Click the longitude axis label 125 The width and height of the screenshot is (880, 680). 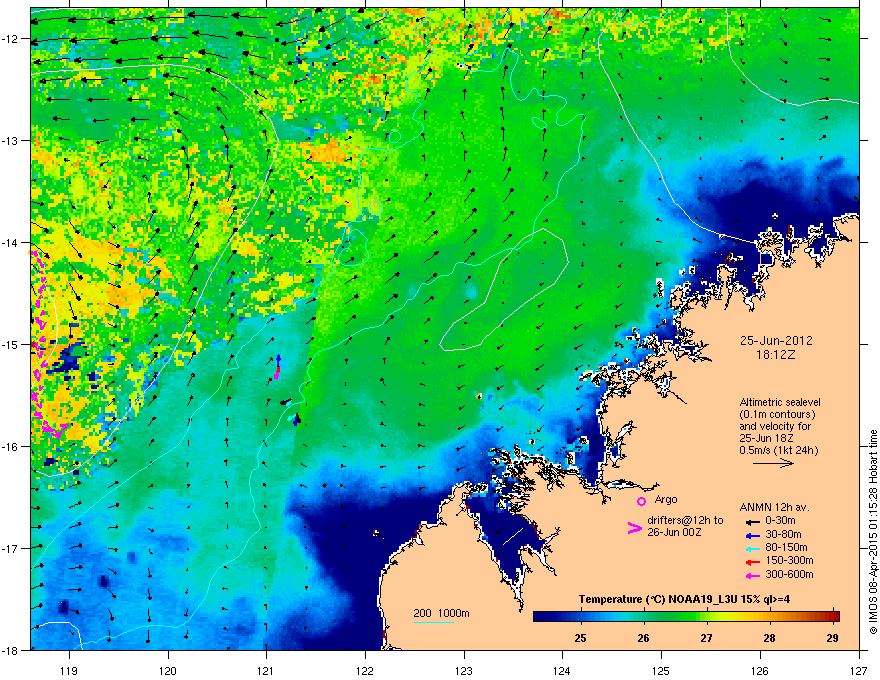click(x=661, y=670)
